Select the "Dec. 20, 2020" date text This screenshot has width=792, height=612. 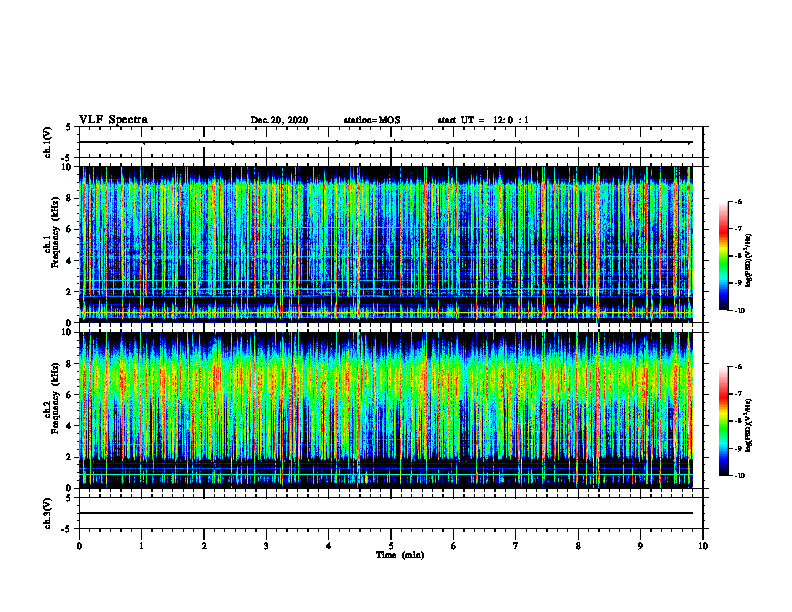[279, 120]
